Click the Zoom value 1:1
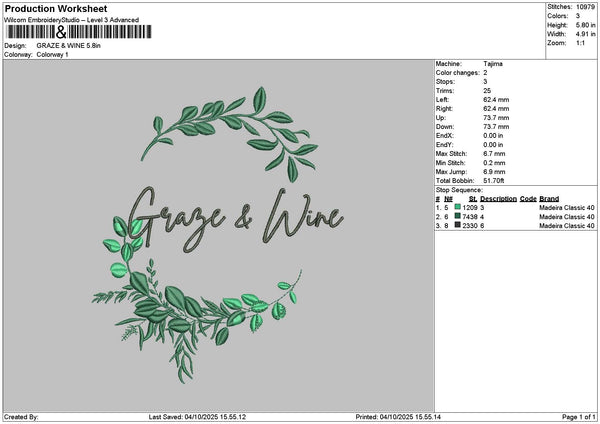Viewport: 600px width, 424px height. point(580,43)
